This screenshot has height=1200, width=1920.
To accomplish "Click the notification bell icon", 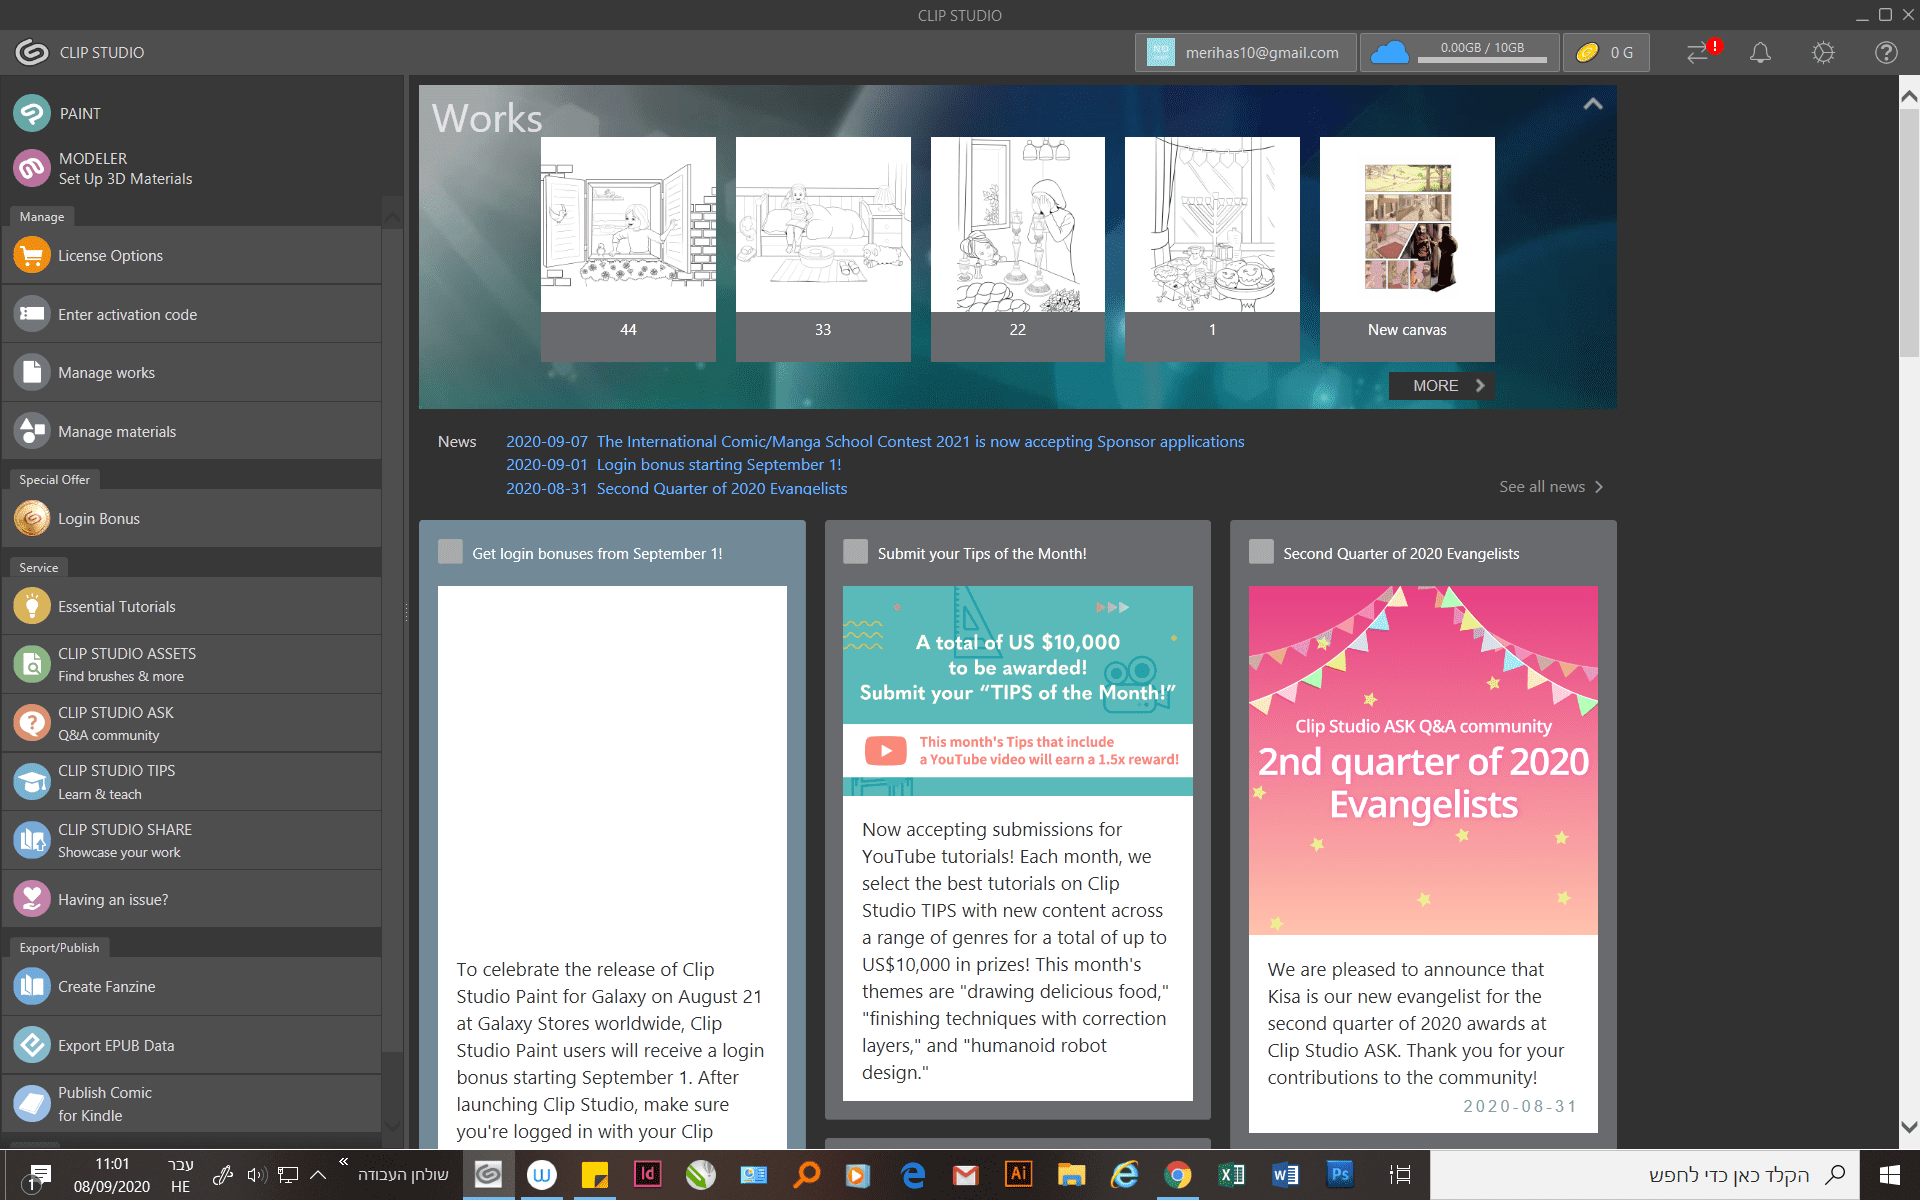I will tap(1760, 53).
